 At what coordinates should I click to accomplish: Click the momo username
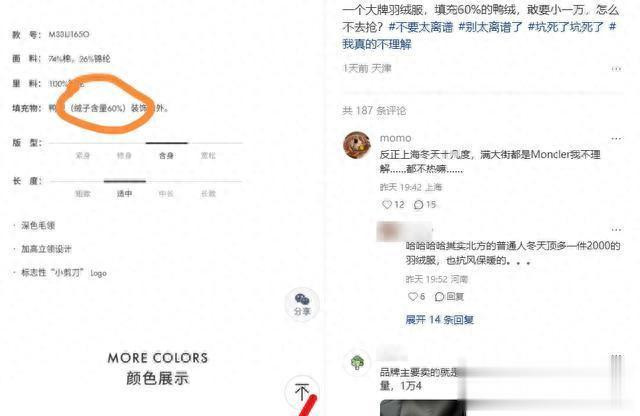pyautogui.click(x=396, y=138)
